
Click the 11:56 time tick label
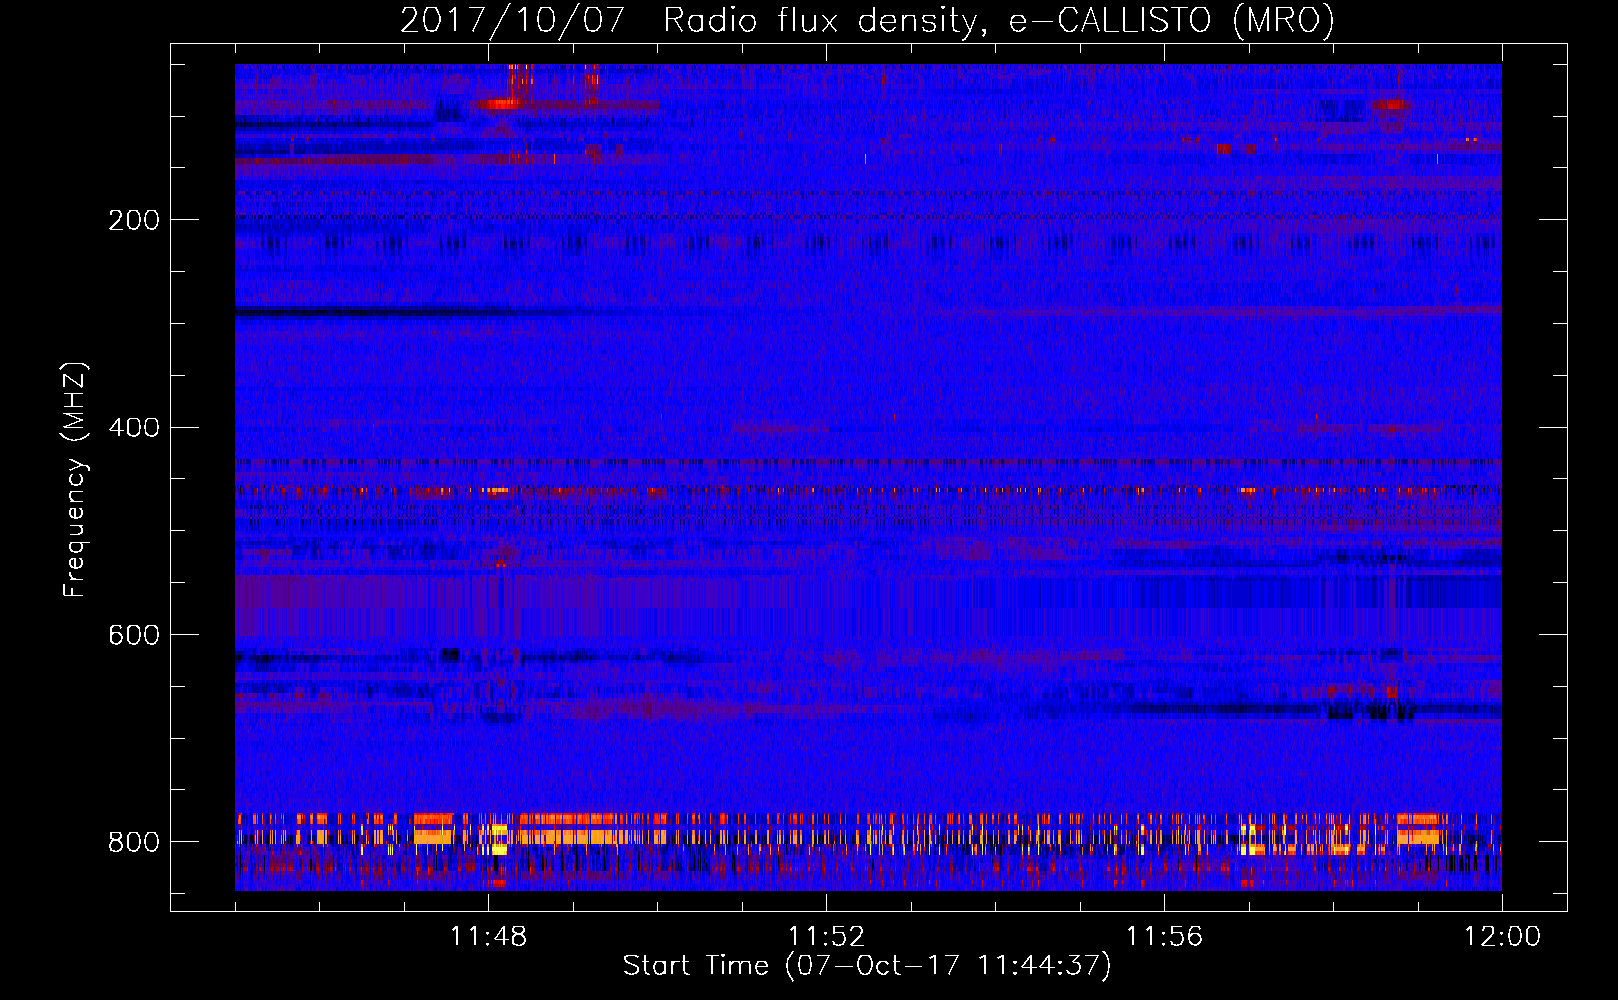point(1164,936)
